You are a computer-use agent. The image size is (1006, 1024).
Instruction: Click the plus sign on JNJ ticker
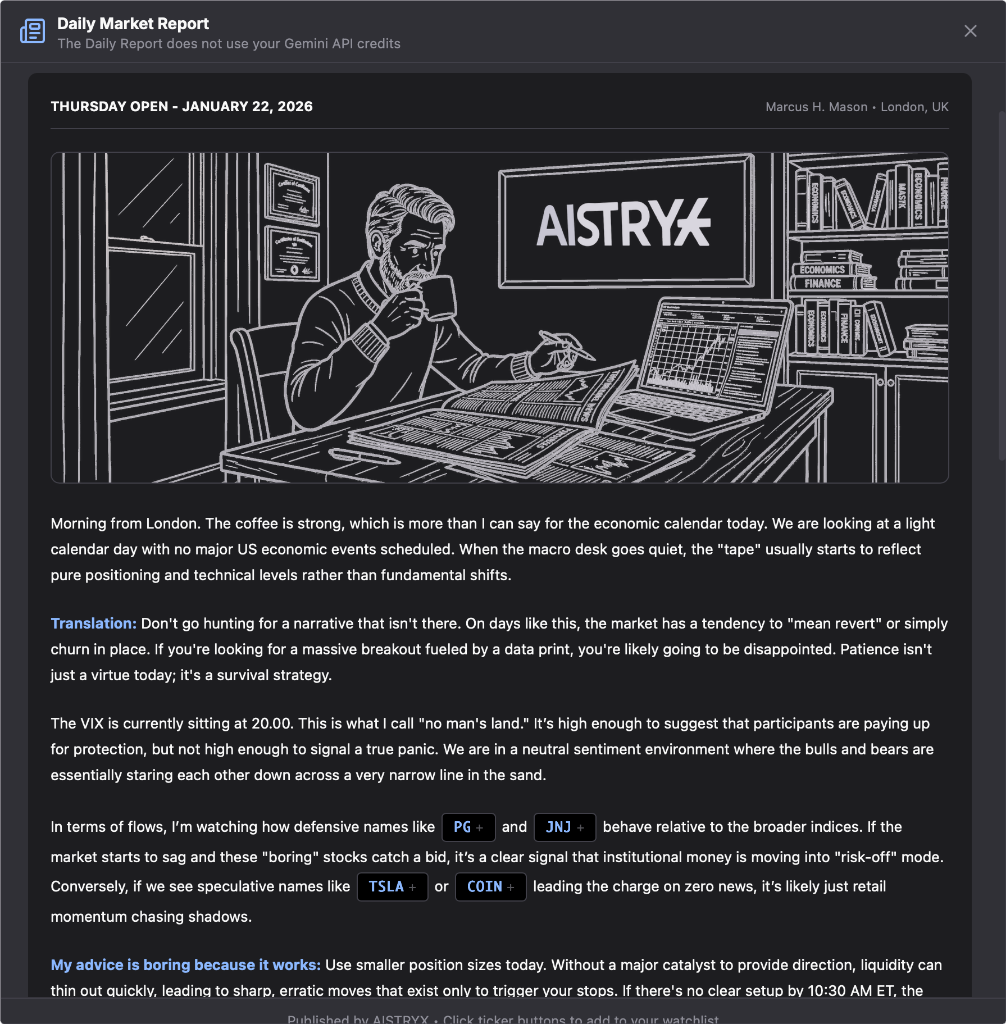(580, 828)
